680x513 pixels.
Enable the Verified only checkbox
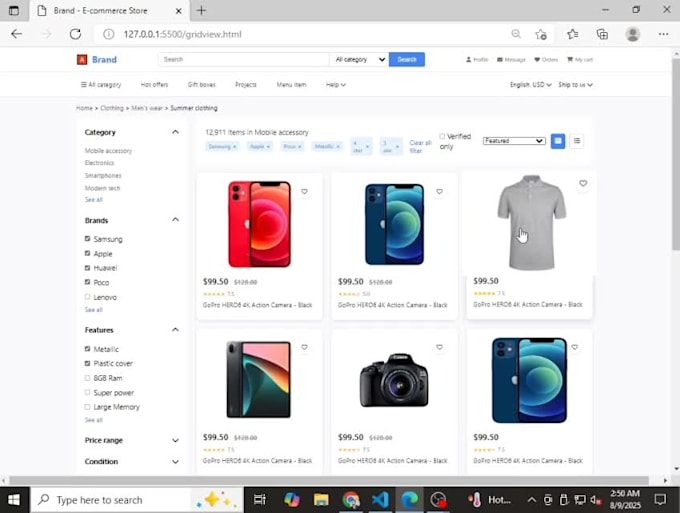point(442,136)
